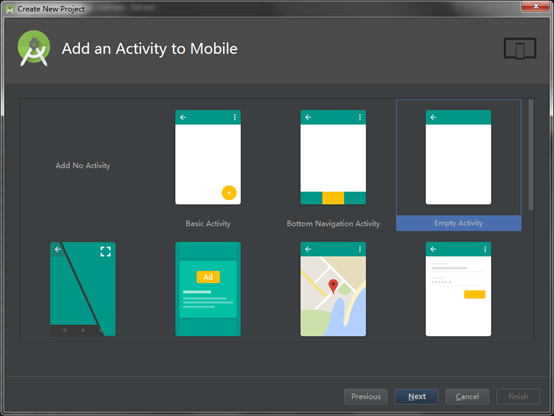Click the red map pin on Maps template

click(x=333, y=286)
